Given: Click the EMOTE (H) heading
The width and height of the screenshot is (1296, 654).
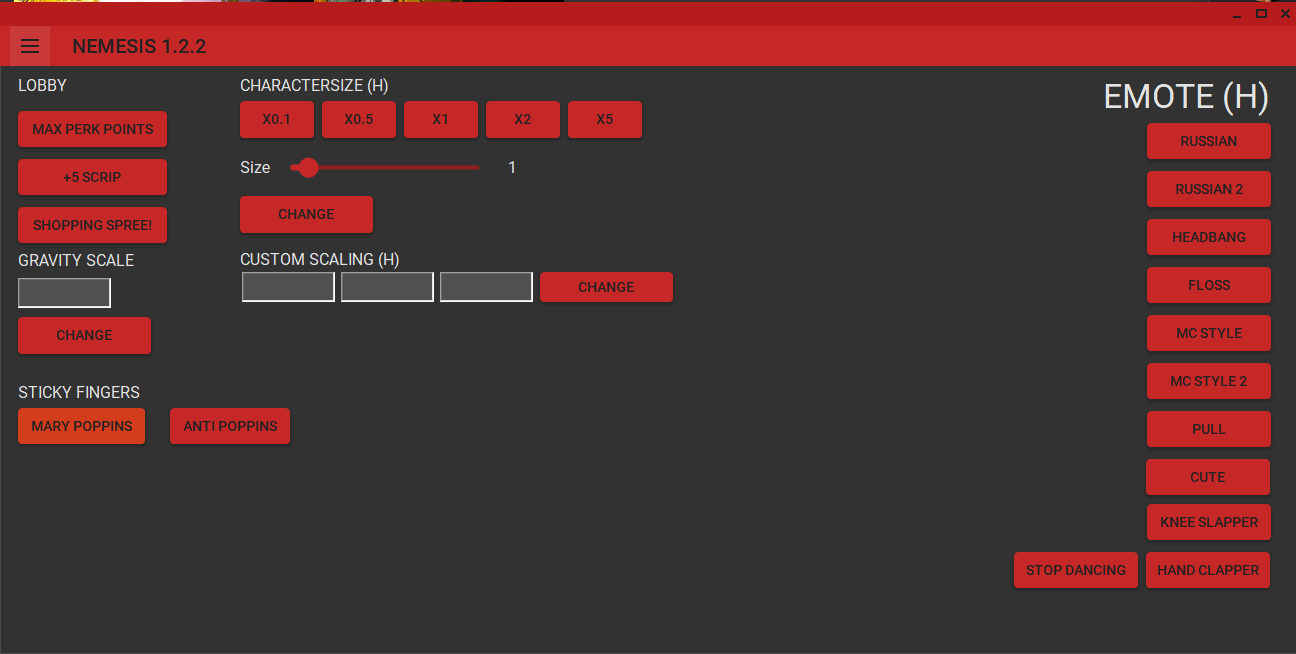Looking at the screenshot, I should click(x=1186, y=96).
